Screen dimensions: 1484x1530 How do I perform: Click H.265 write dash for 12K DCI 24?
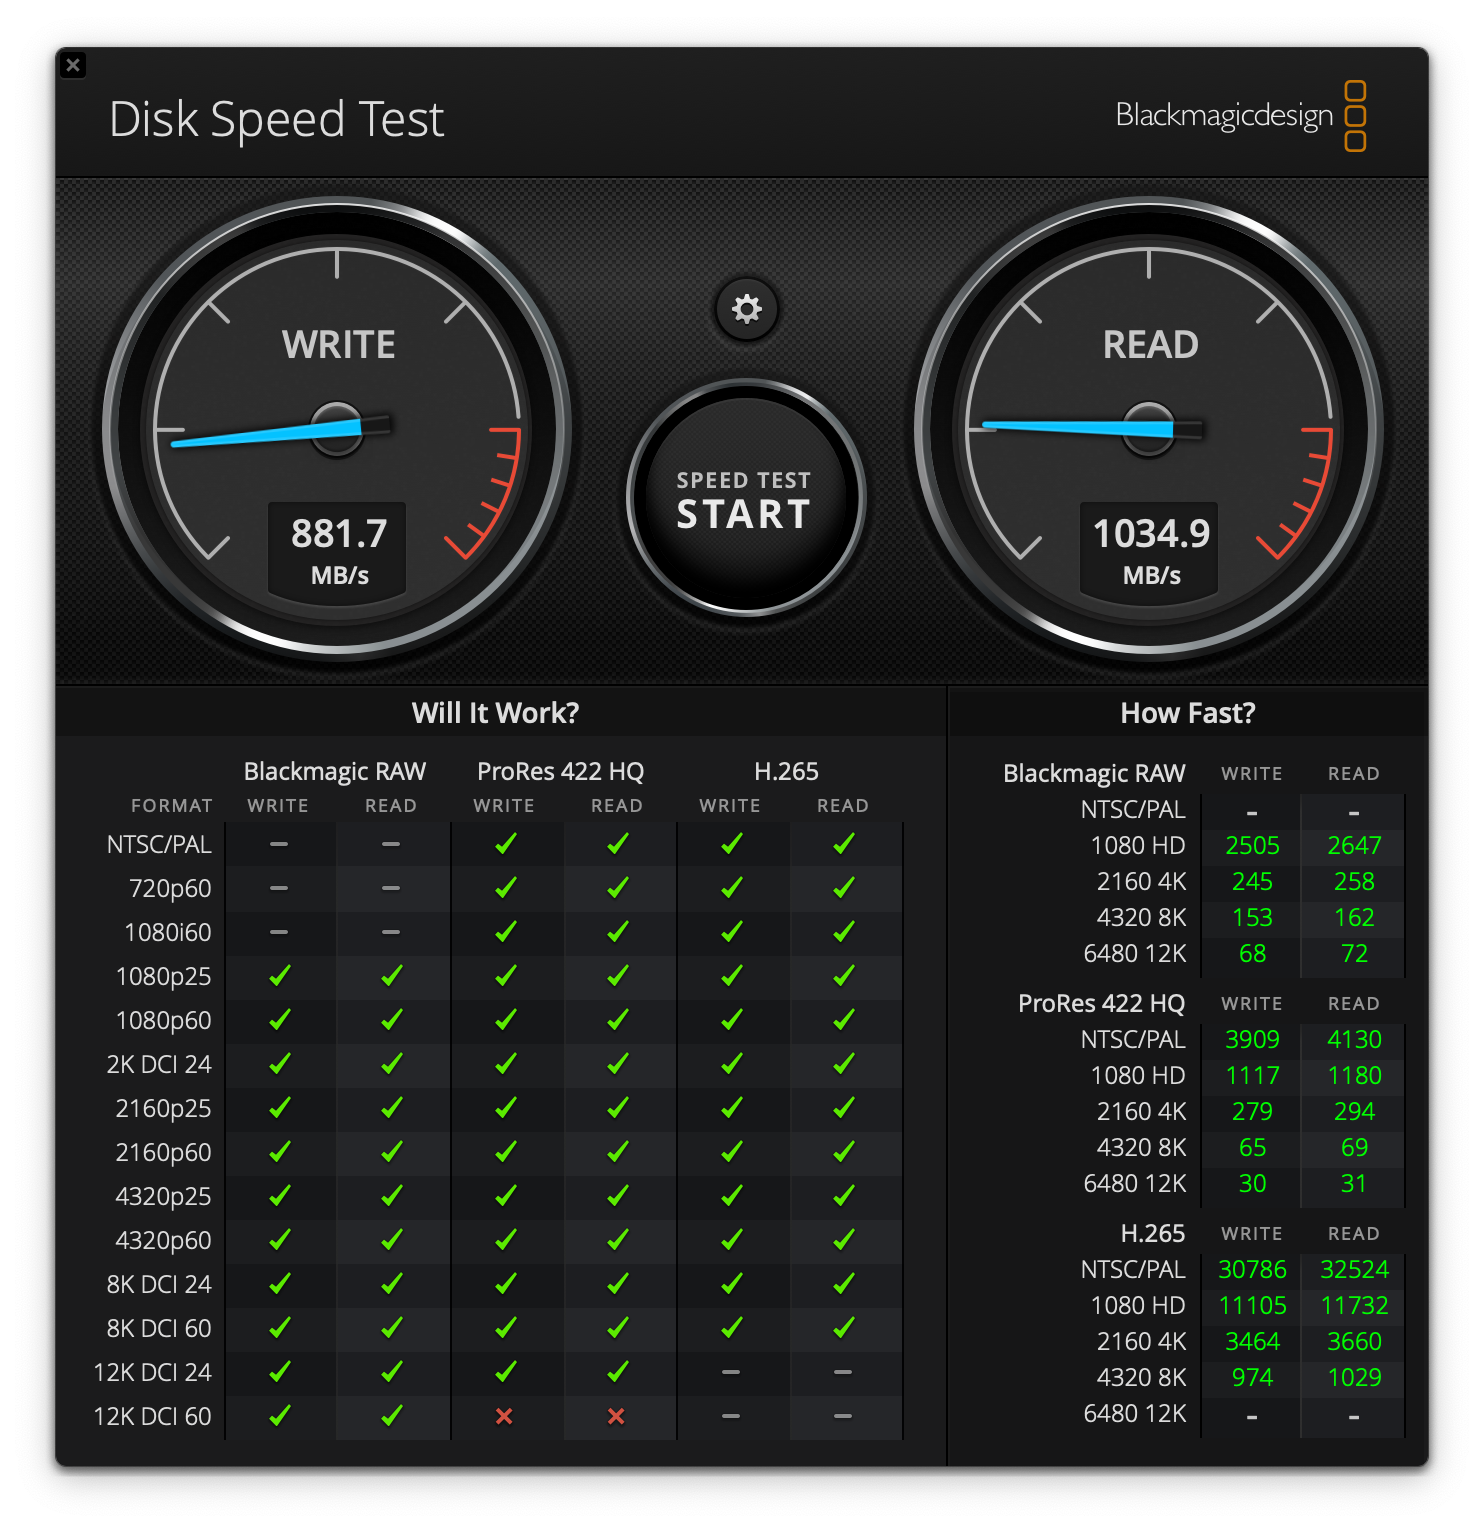pos(731,1372)
